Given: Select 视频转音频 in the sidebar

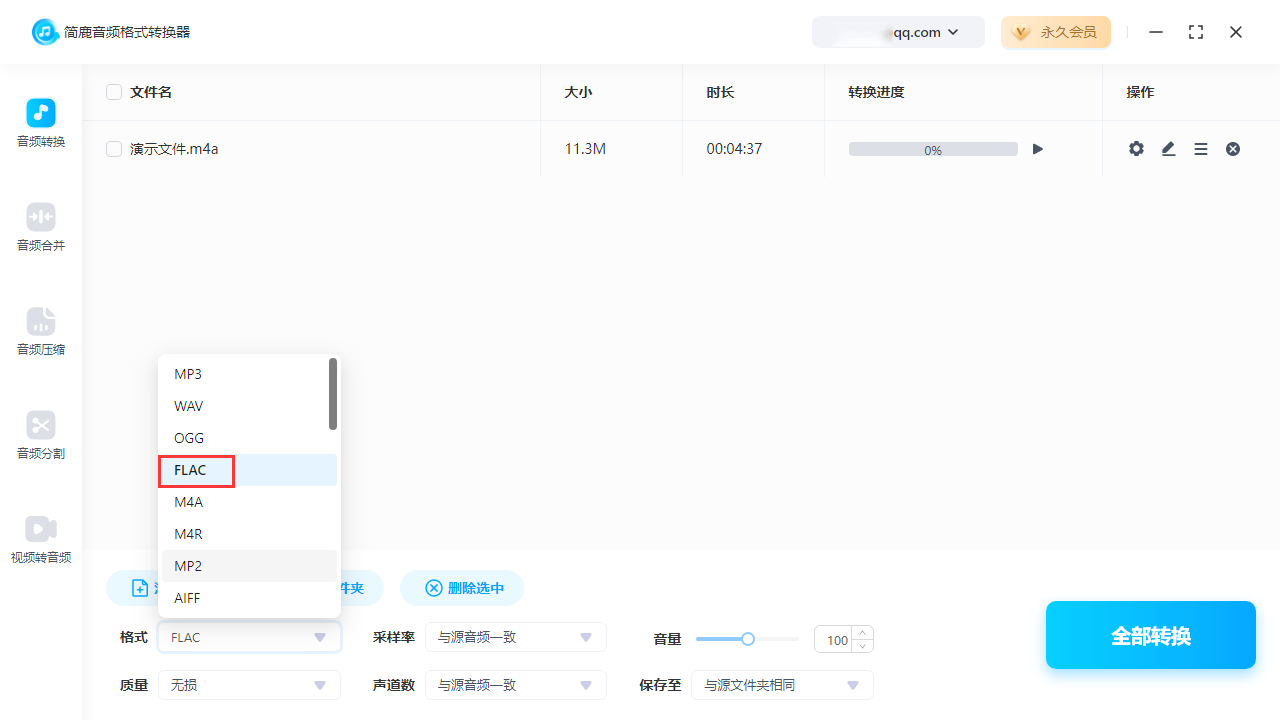Looking at the screenshot, I should (x=40, y=538).
